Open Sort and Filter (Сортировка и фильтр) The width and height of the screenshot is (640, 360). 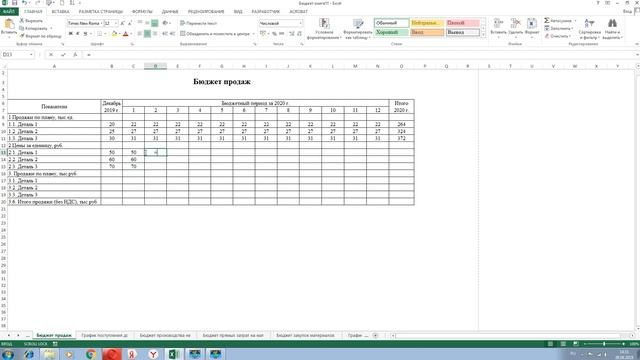[x=589, y=29]
